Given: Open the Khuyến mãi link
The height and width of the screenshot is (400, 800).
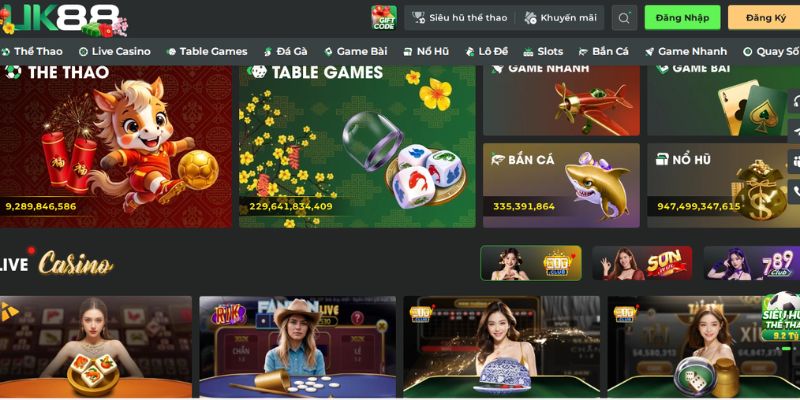Looking at the screenshot, I should coord(561,18).
